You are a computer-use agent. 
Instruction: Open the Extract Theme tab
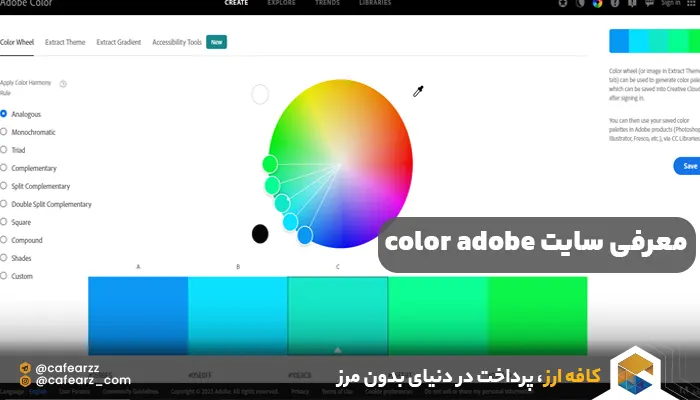pyautogui.click(x=65, y=42)
